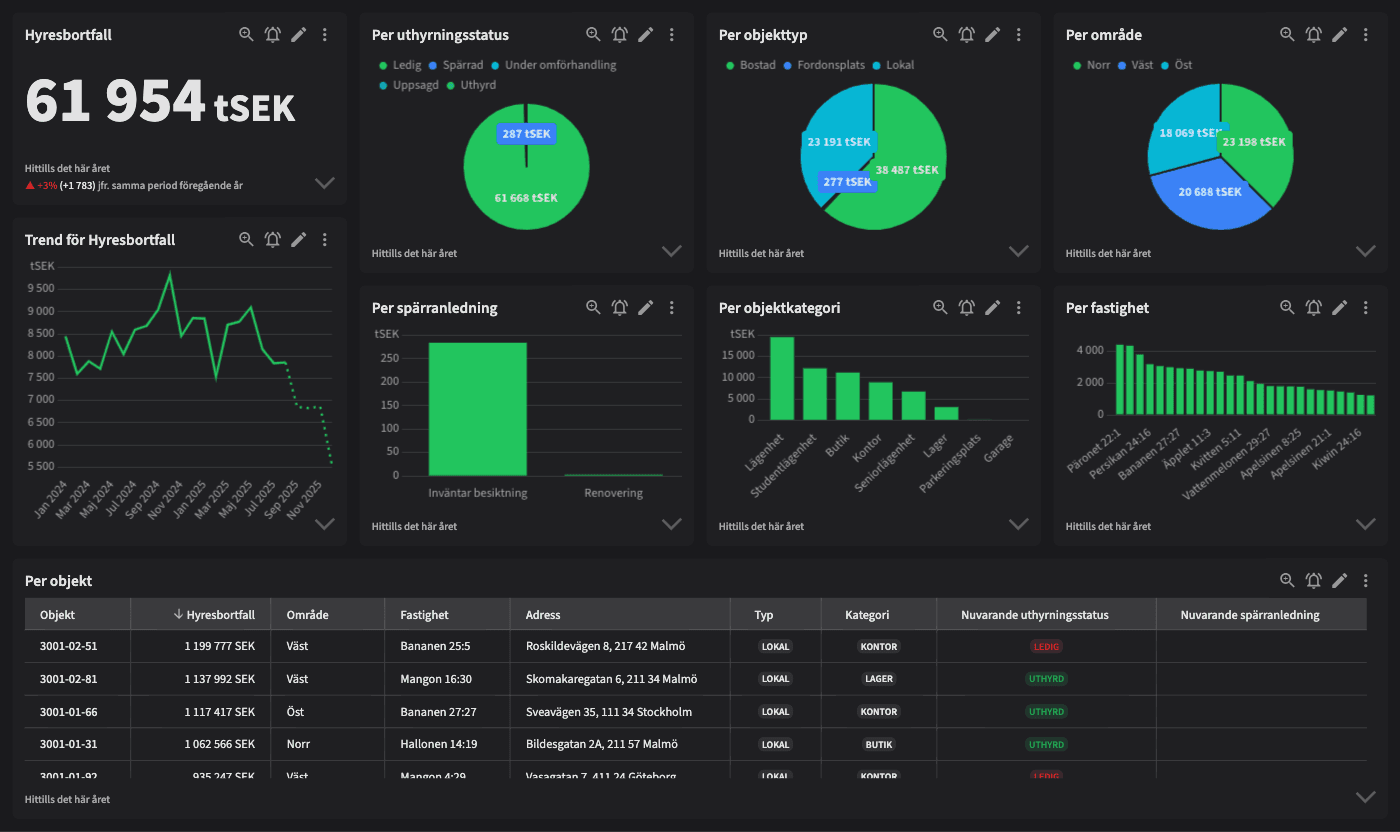Expand the Hyresbortfall card chevron
Viewport: 1400px width, 832px height.
tap(324, 183)
